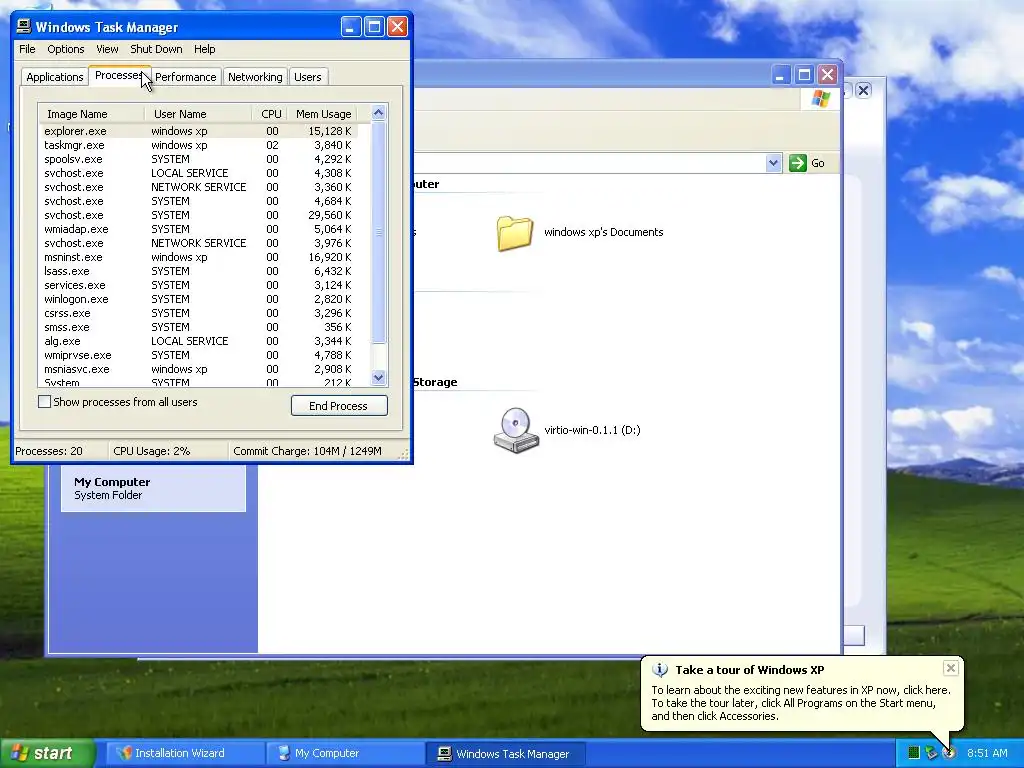The width and height of the screenshot is (1024, 768).
Task: Select the wmiadap.exe process row
Action: [x=198, y=229]
